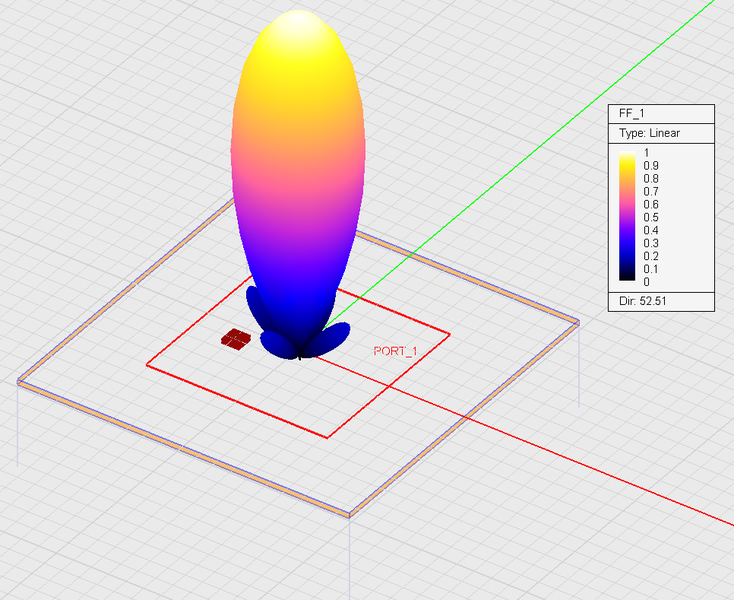Select the red square outline's front corner
Screen dimensions: 734x600
point(326,437)
